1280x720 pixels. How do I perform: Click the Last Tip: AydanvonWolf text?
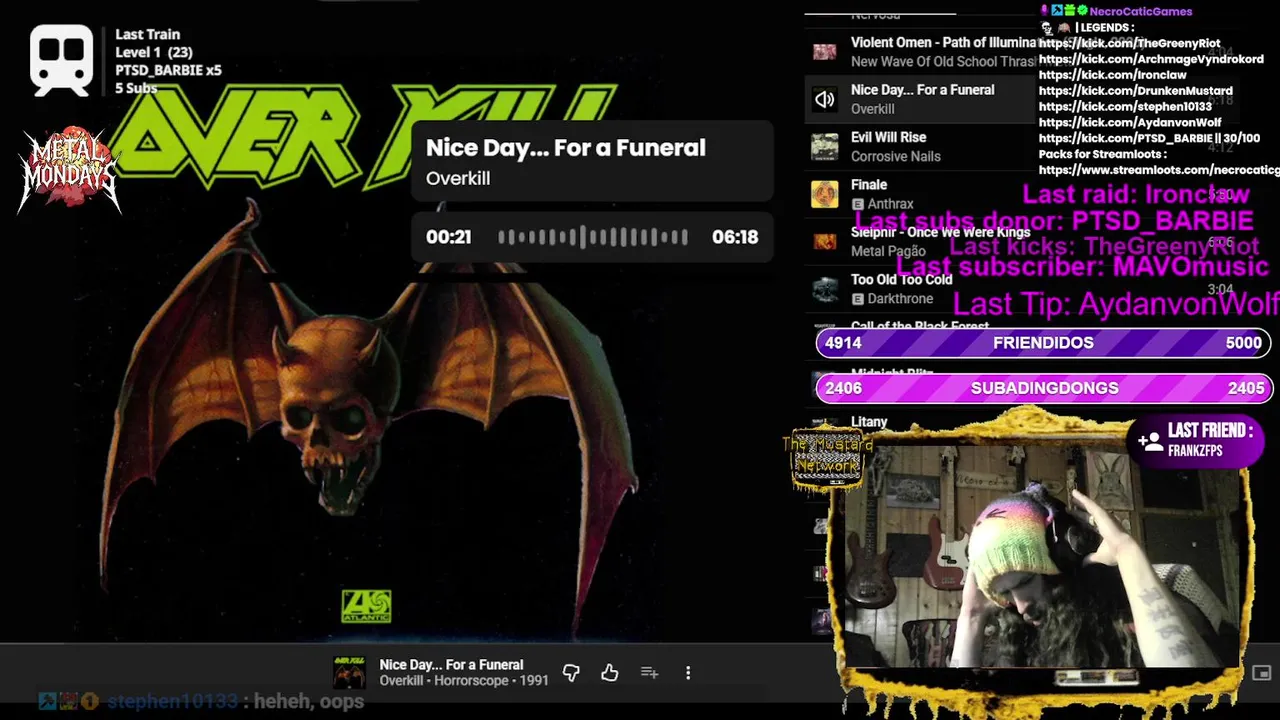[x=1116, y=304]
